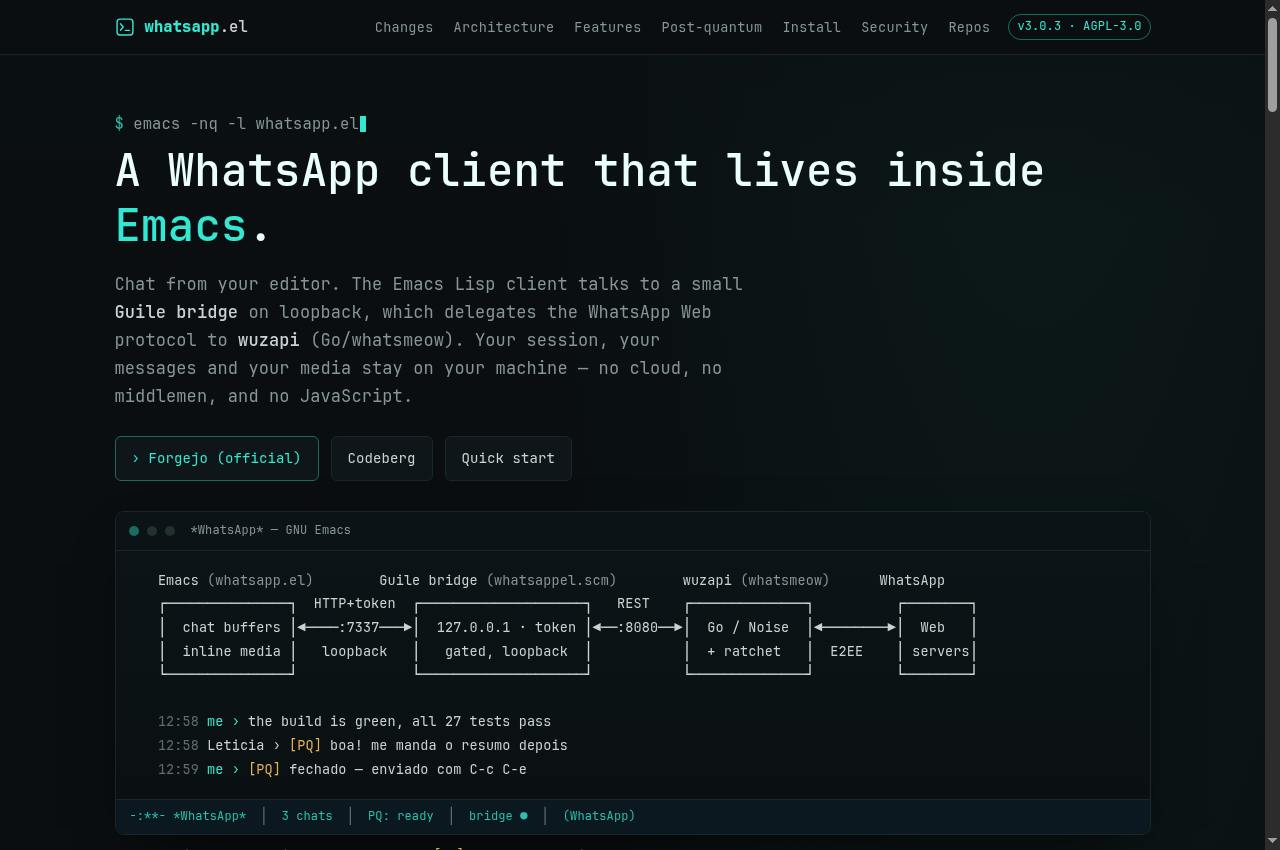The width and height of the screenshot is (1280, 850).
Task: Click the green dot in Emacs window titlebar
Action: click(134, 531)
